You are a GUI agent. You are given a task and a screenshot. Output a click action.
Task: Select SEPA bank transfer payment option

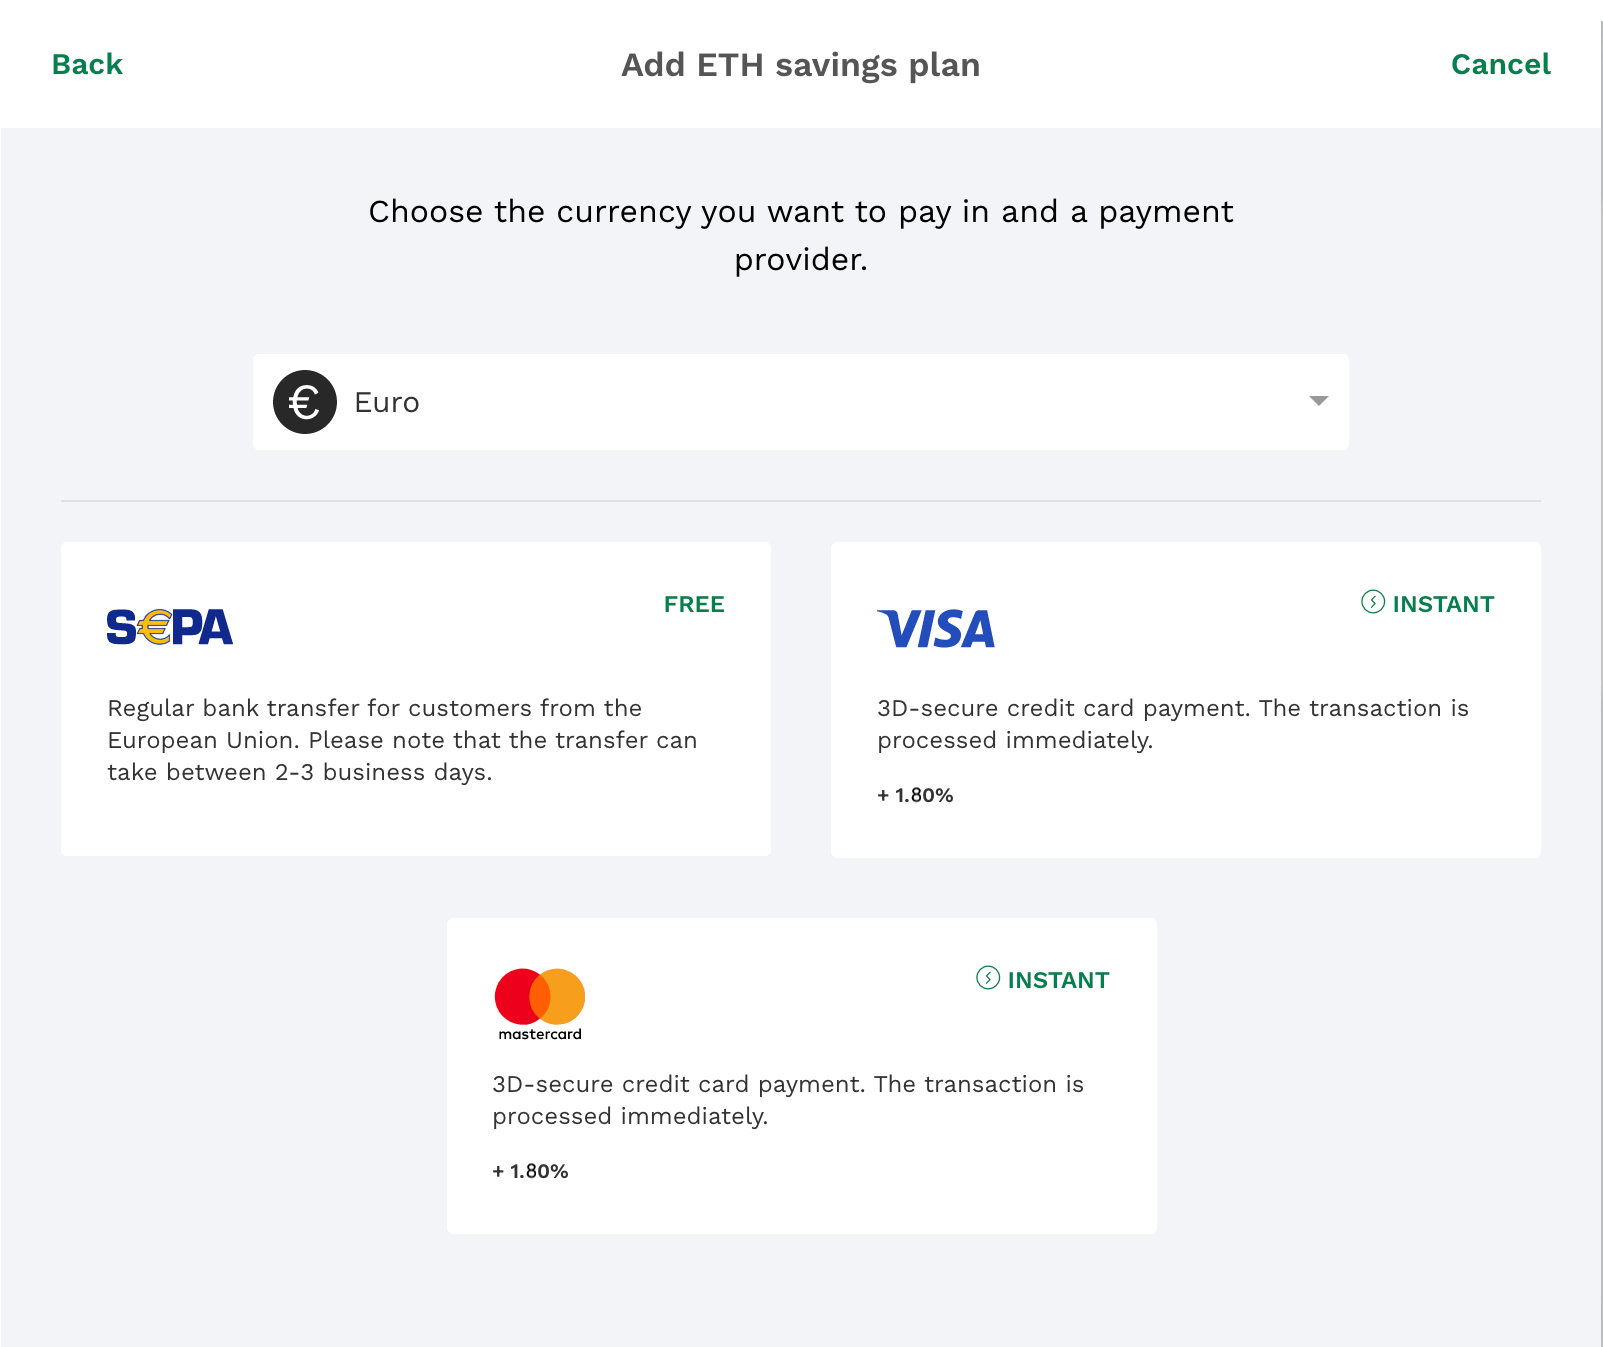click(x=415, y=699)
